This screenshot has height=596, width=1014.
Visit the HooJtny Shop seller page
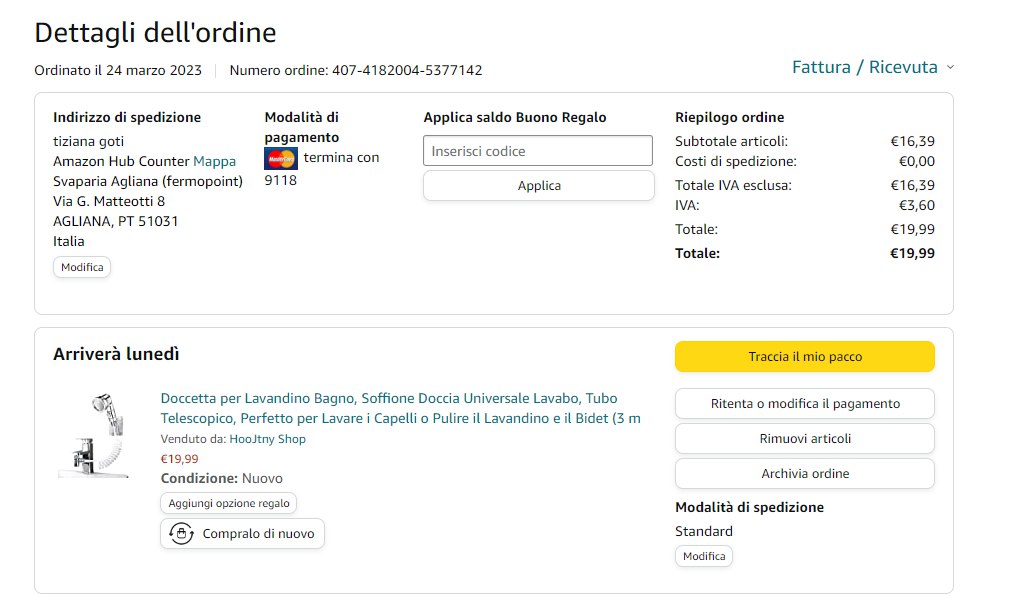tap(268, 439)
